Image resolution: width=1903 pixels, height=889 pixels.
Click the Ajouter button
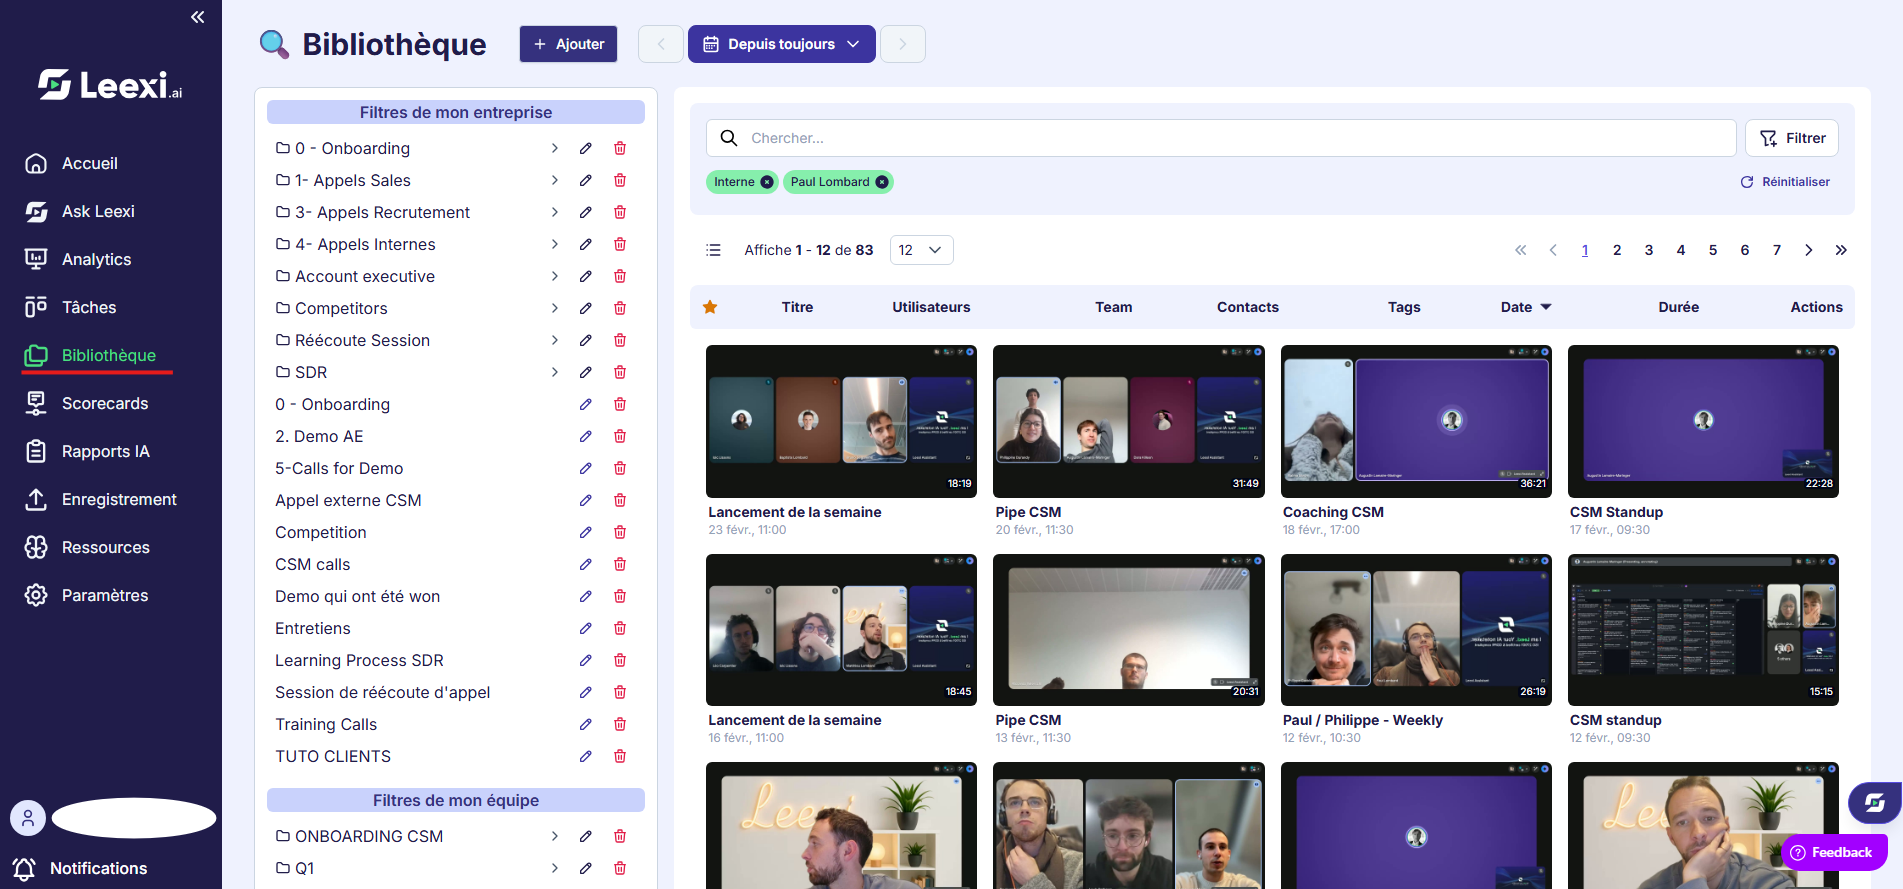pos(569,44)
